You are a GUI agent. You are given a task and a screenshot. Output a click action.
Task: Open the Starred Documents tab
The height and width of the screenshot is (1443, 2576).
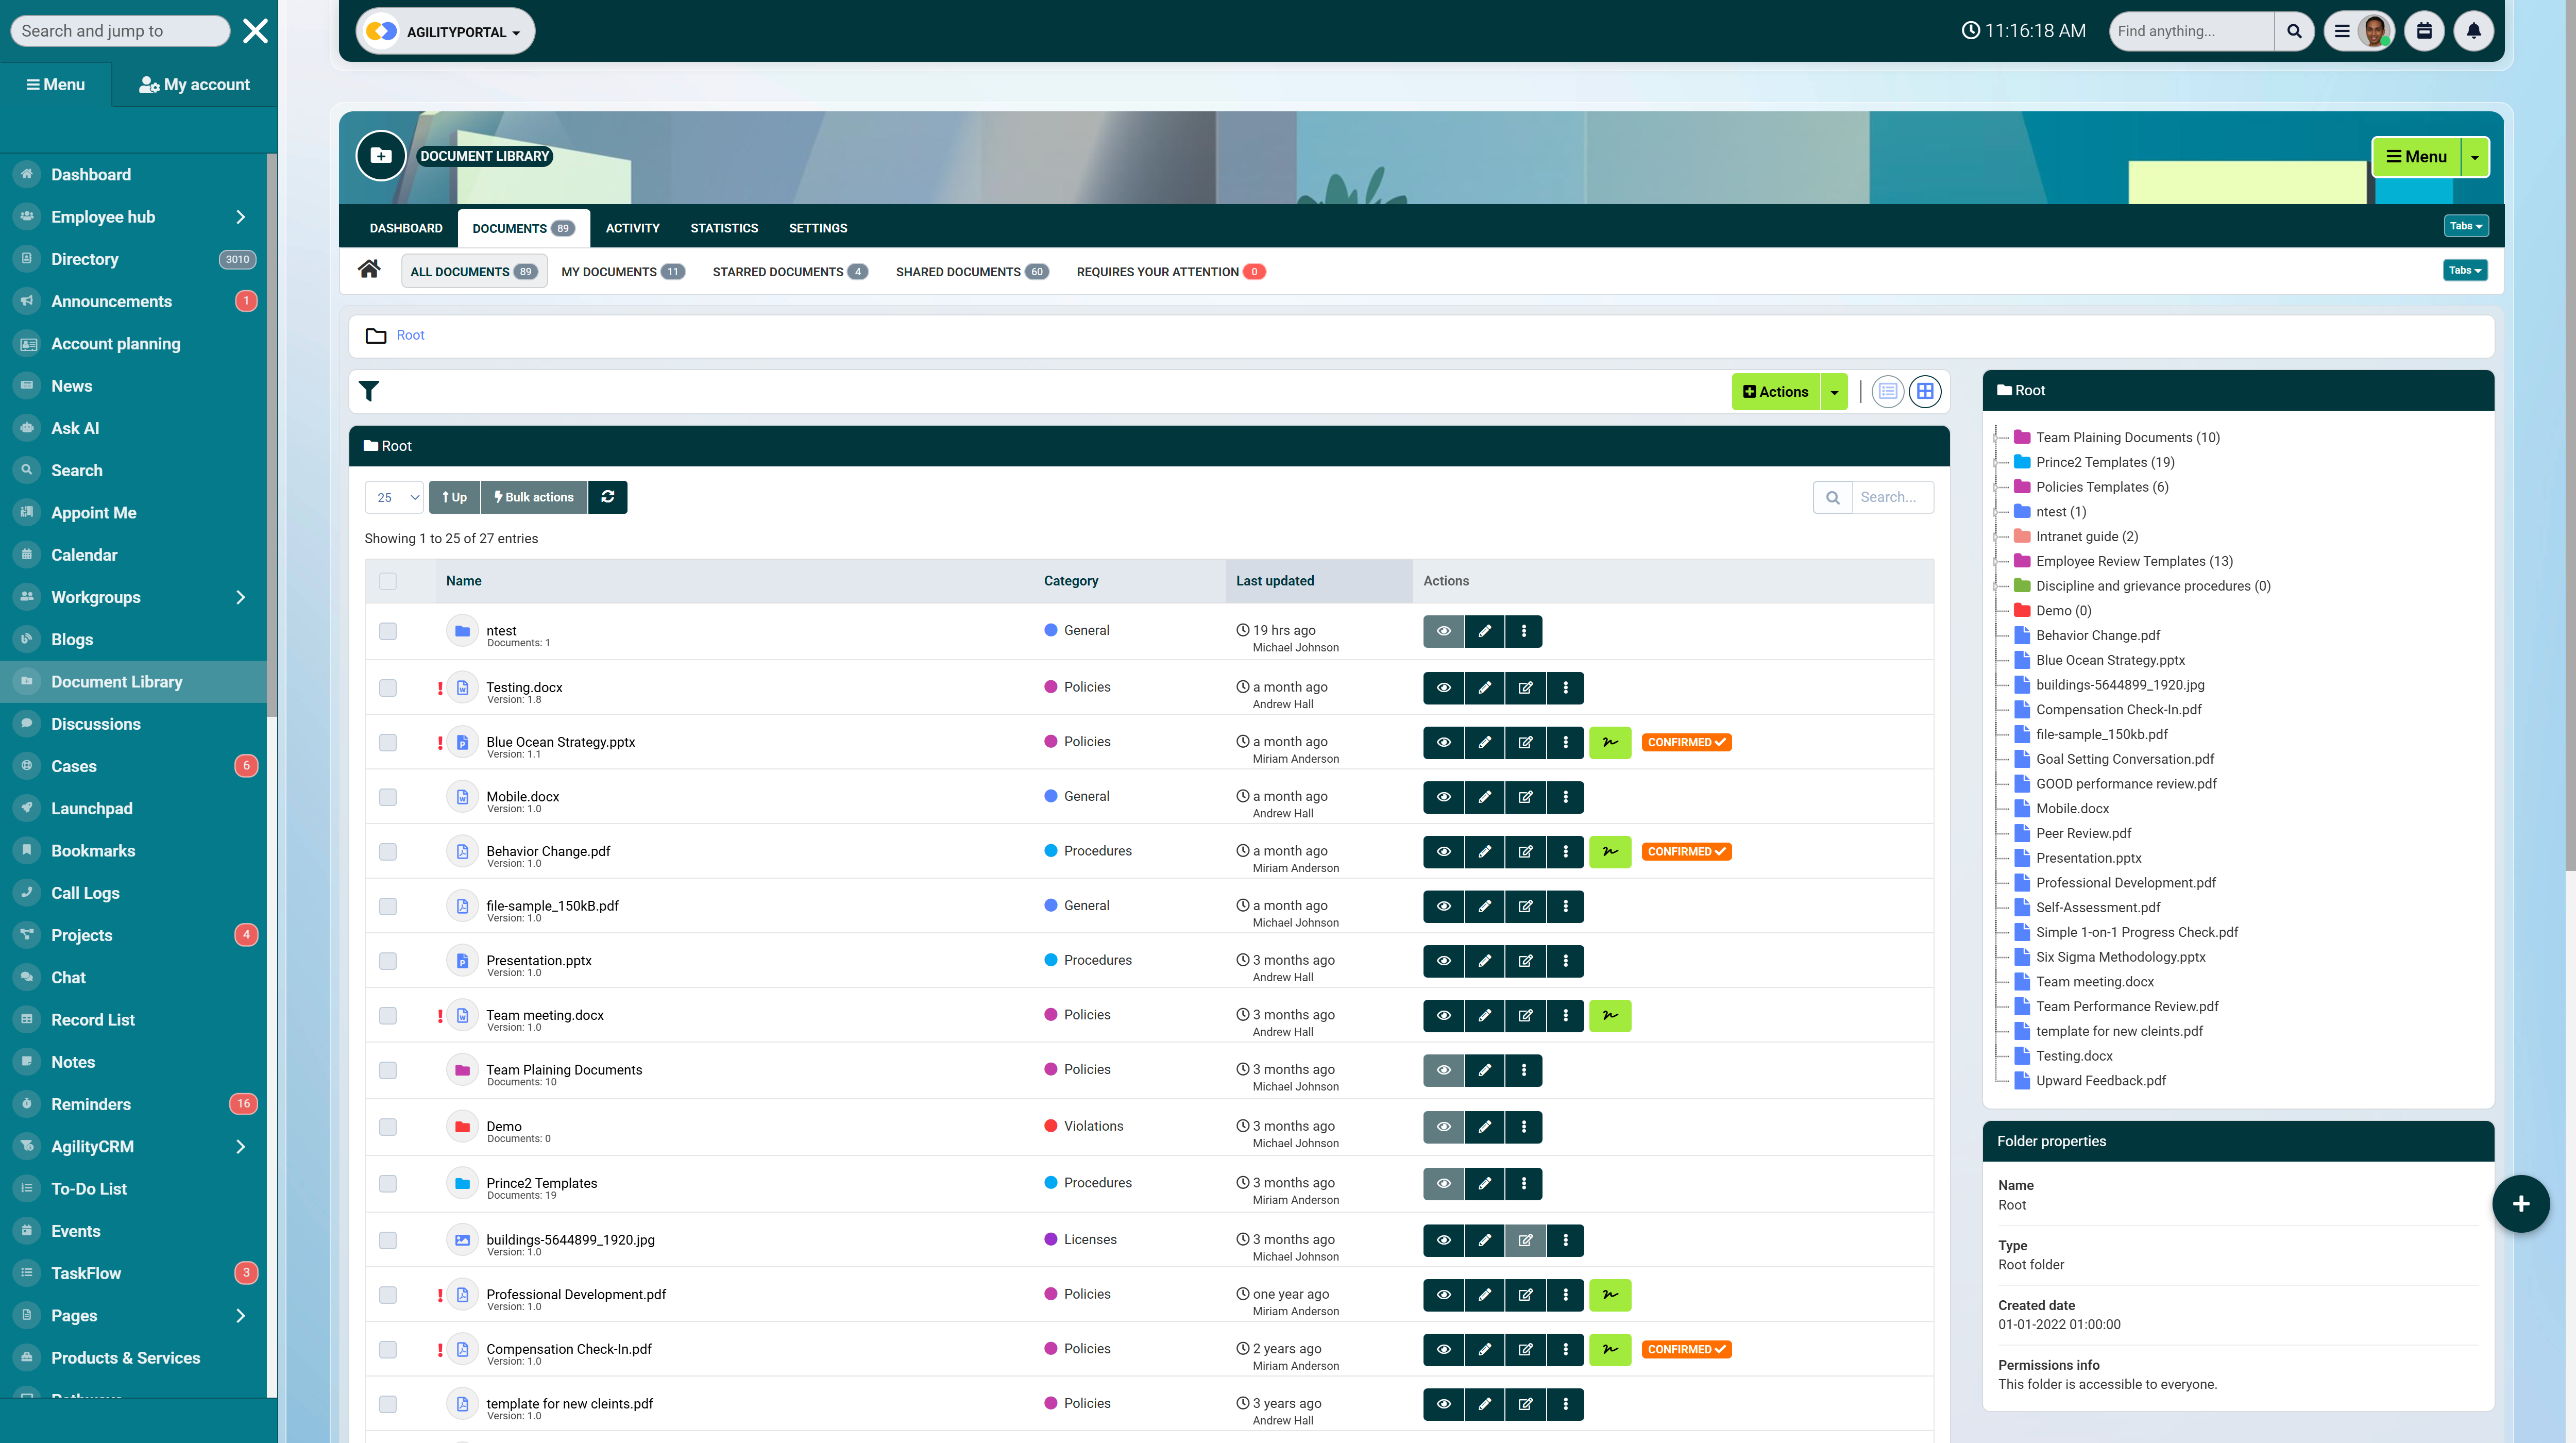point(789,272)
